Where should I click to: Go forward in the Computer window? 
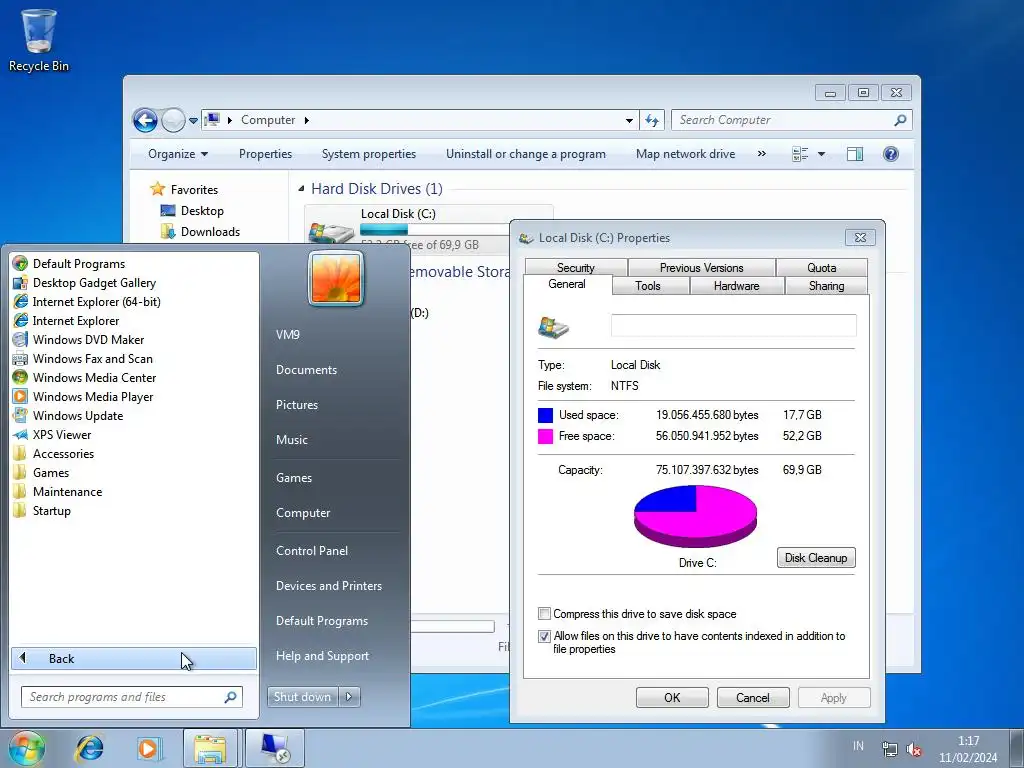tap(173, 120)
